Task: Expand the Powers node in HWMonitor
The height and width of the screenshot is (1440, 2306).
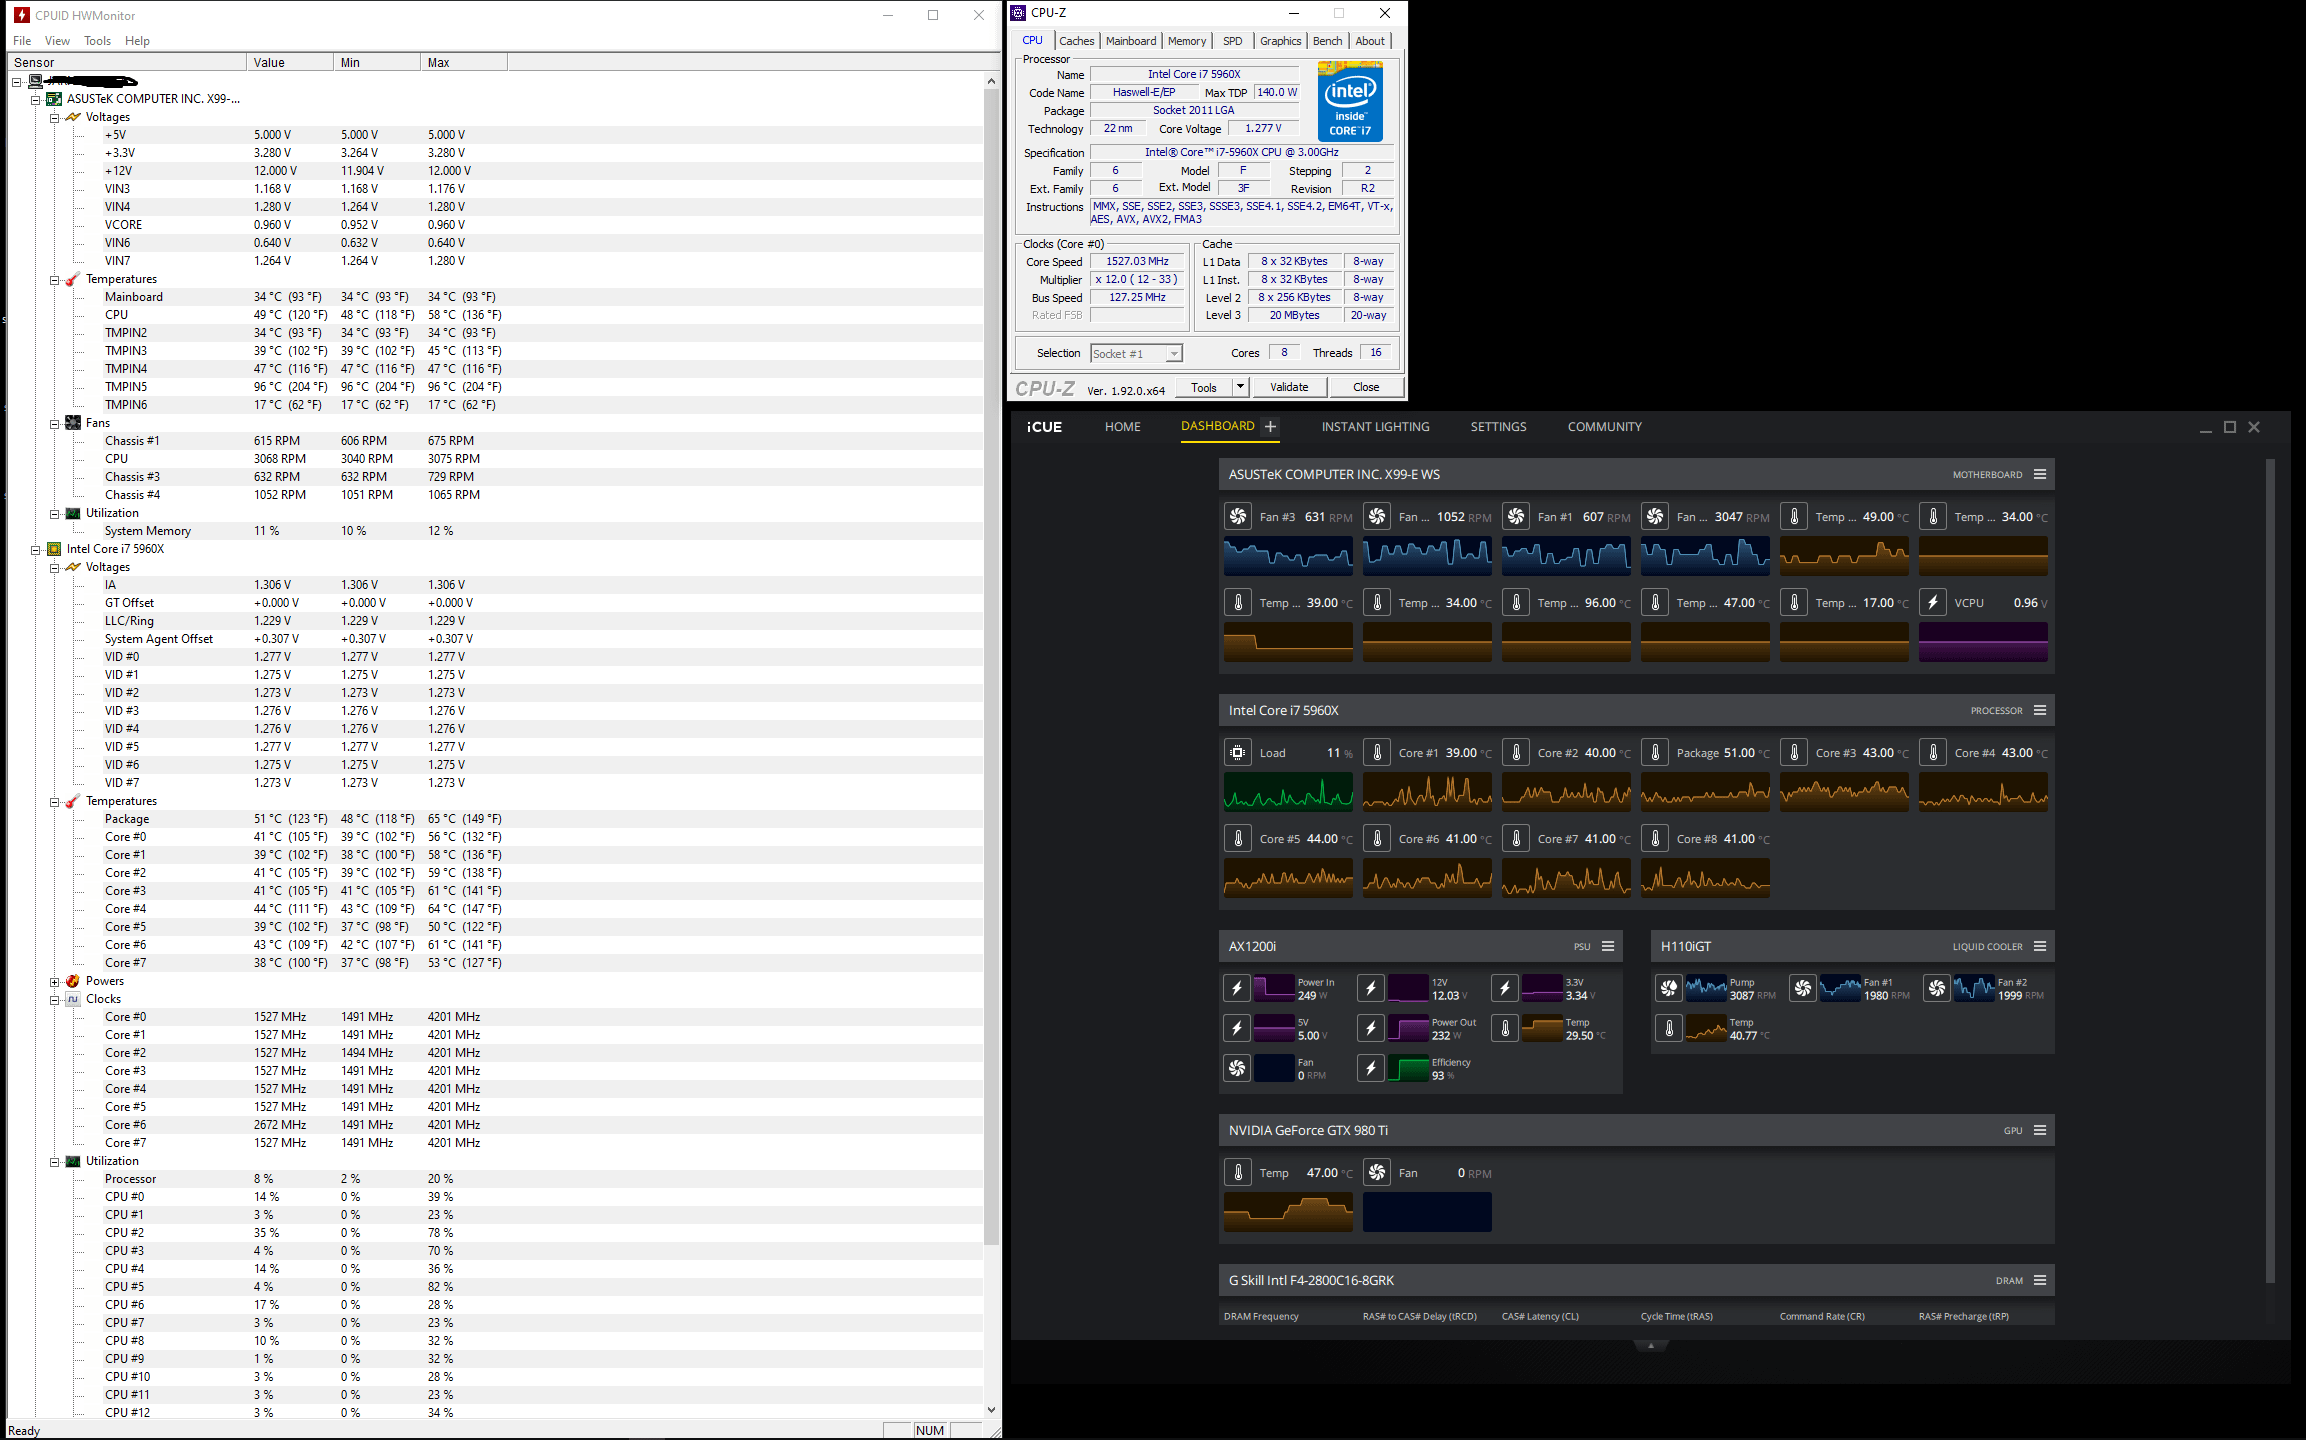Action: [x=55, y=982]
